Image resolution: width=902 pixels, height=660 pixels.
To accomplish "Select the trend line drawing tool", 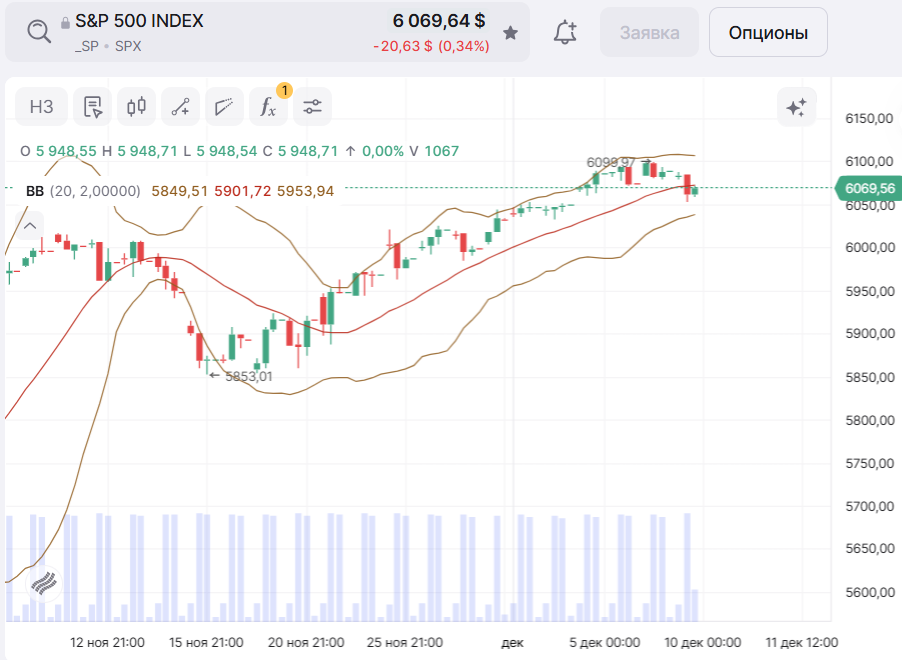I will [181, 106].
